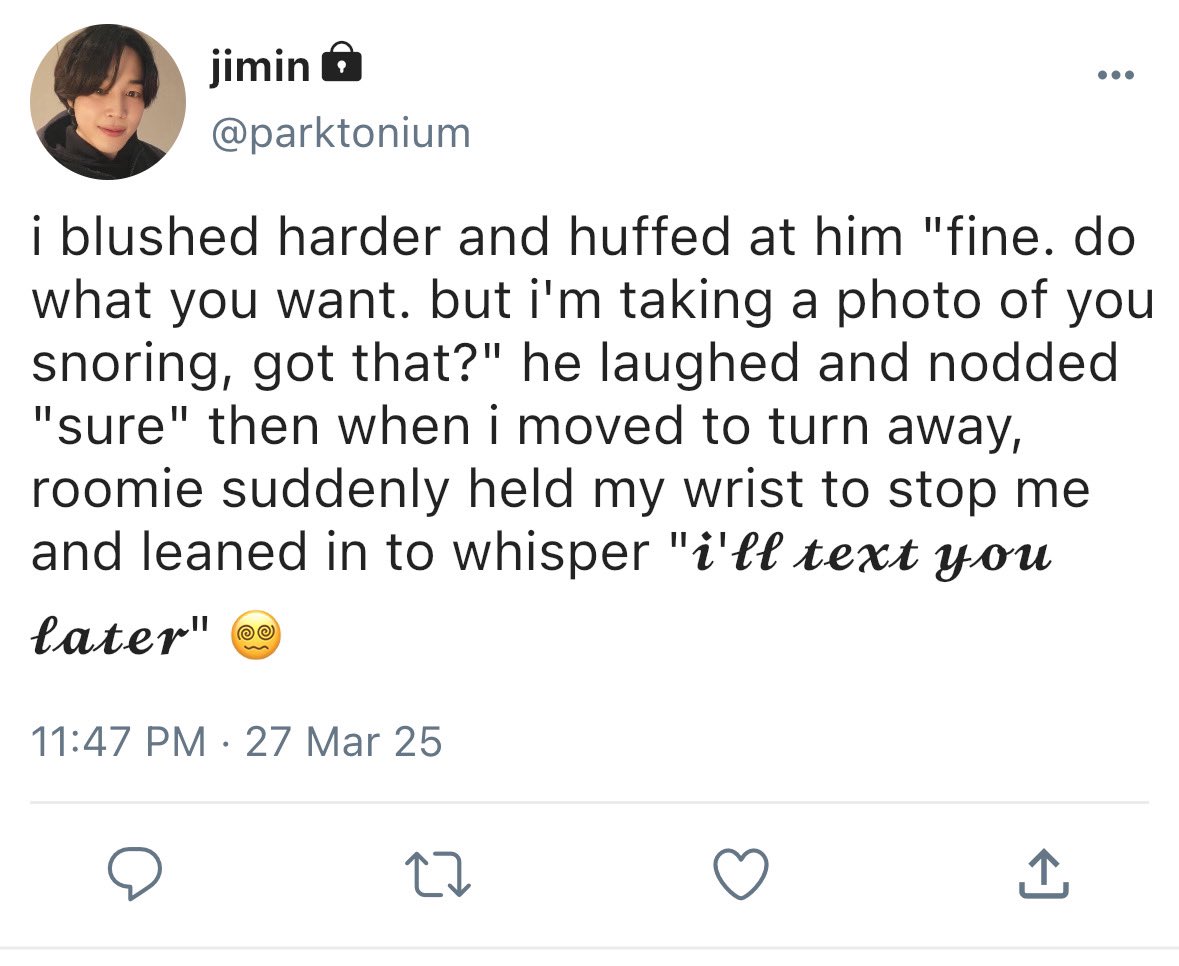This screenshot has width=1179, height=966.
Task: Click the word "roomie" in the tweet
Action: click(x=117, y=489)
